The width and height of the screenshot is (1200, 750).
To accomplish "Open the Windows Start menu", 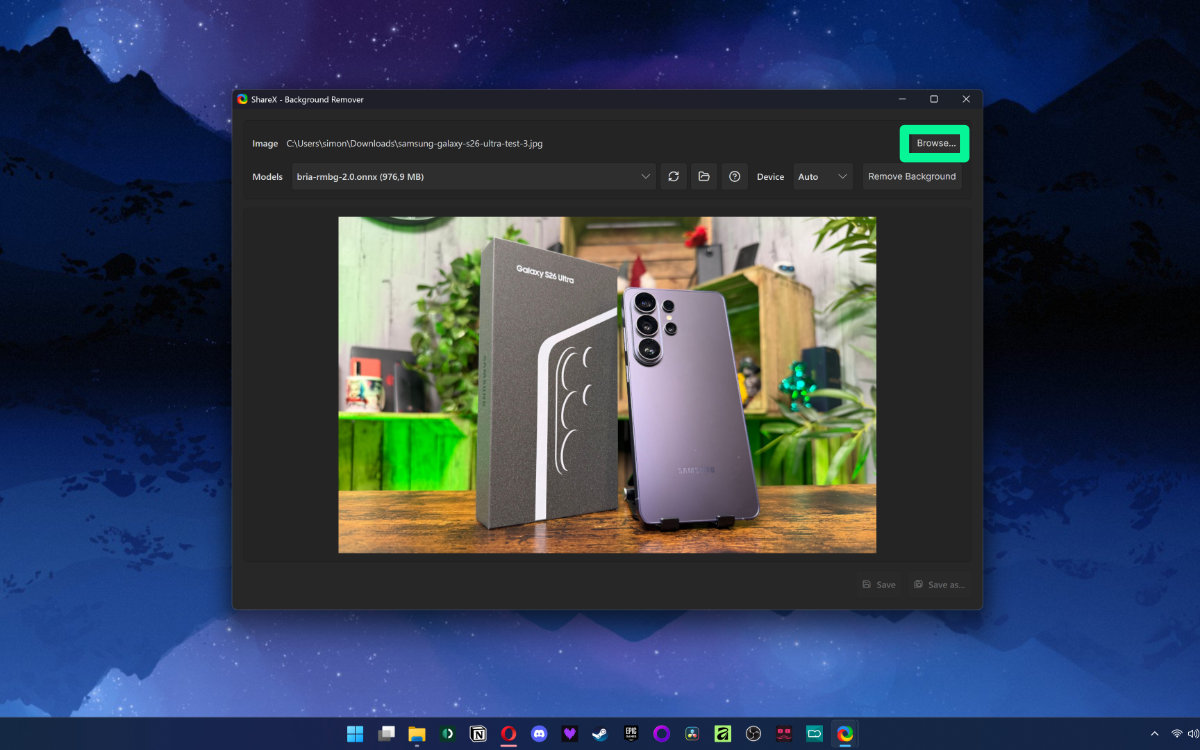I will pos(355,734).
